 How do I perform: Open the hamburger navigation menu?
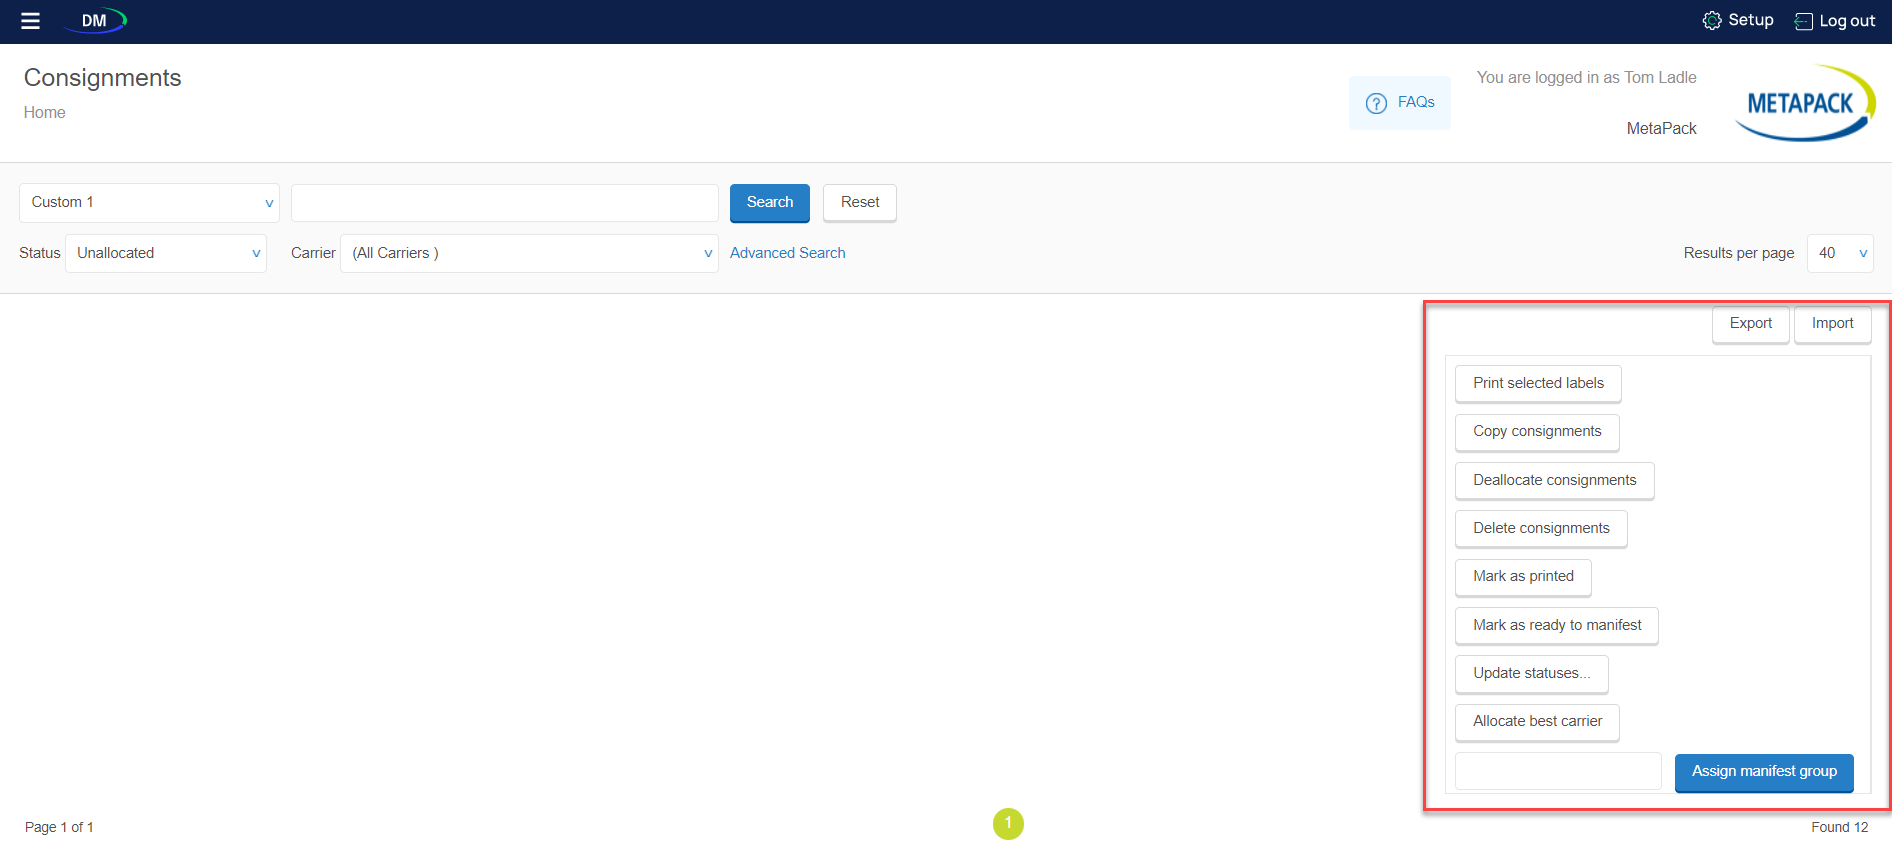[x=30, y=21]
